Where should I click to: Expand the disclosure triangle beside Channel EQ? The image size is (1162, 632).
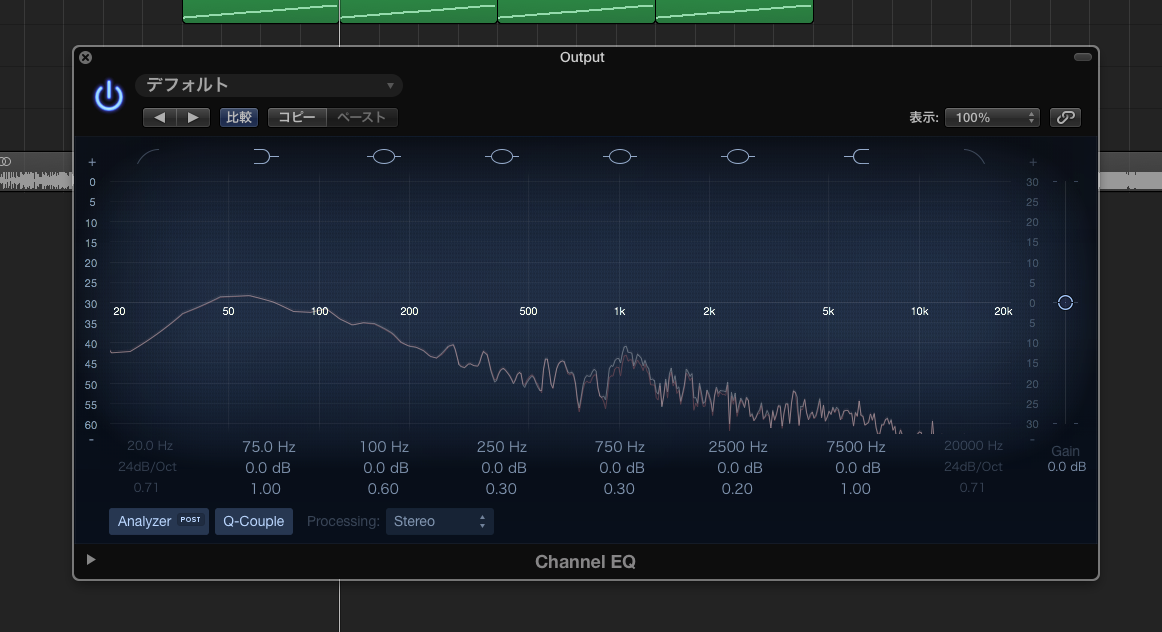coord(90,559)
